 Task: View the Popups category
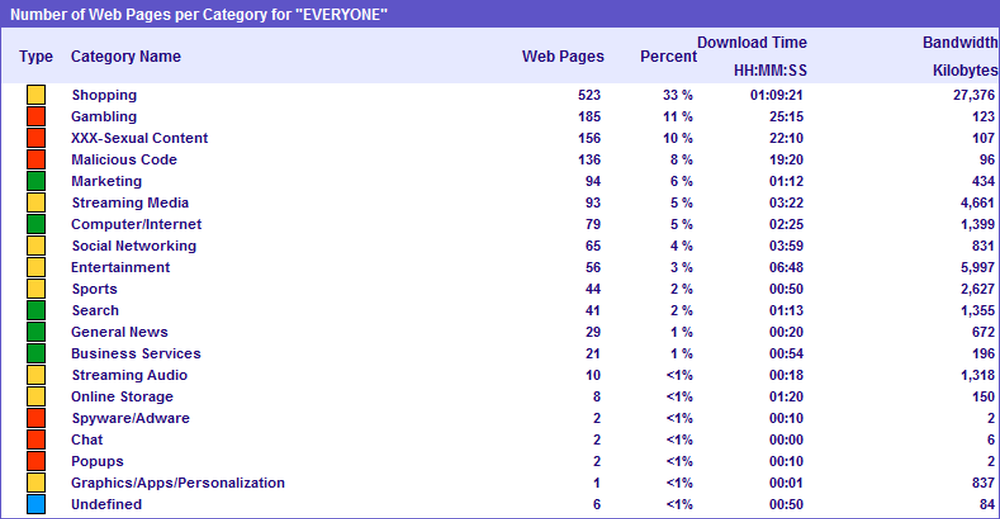97,461
